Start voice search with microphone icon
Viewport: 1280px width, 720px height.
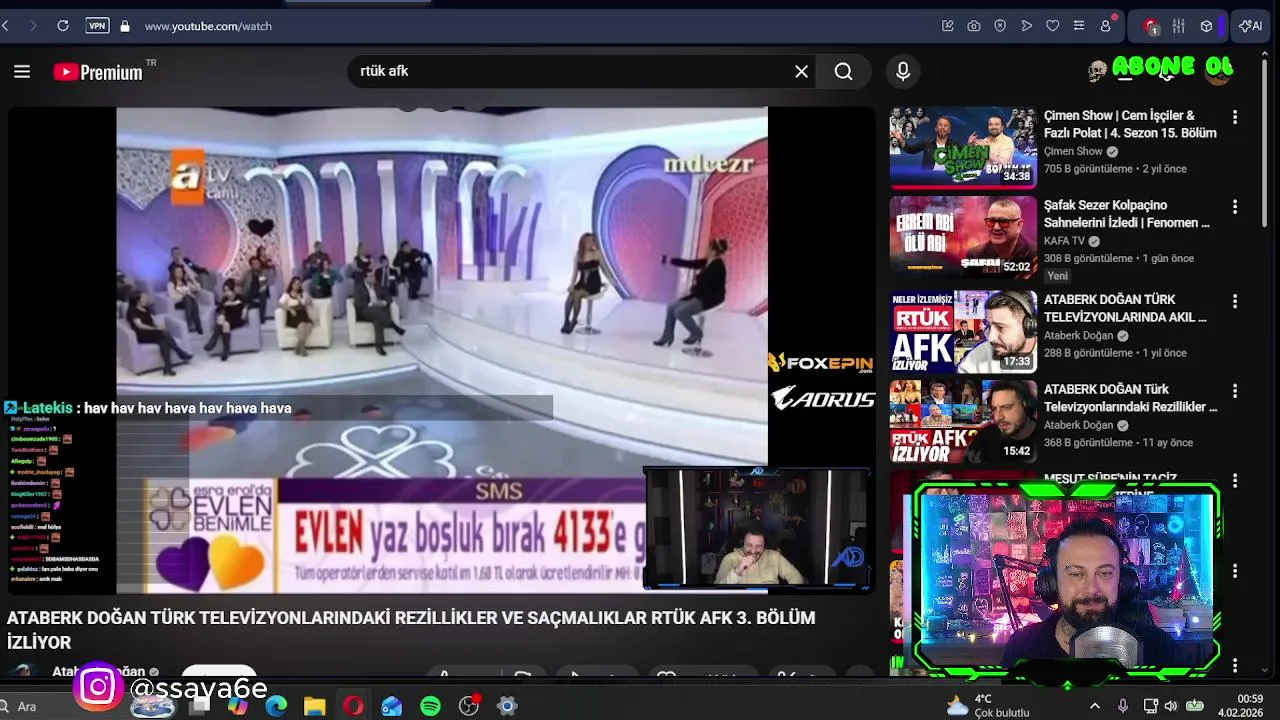click(903, 71)
